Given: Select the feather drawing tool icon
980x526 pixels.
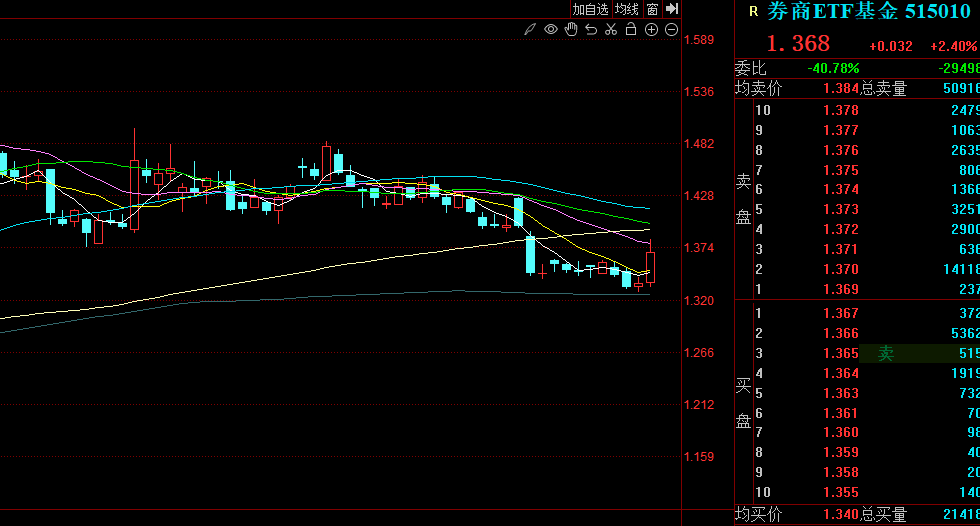Looking at the screenshot, I should pyautogui.click(x=531, y=30).
